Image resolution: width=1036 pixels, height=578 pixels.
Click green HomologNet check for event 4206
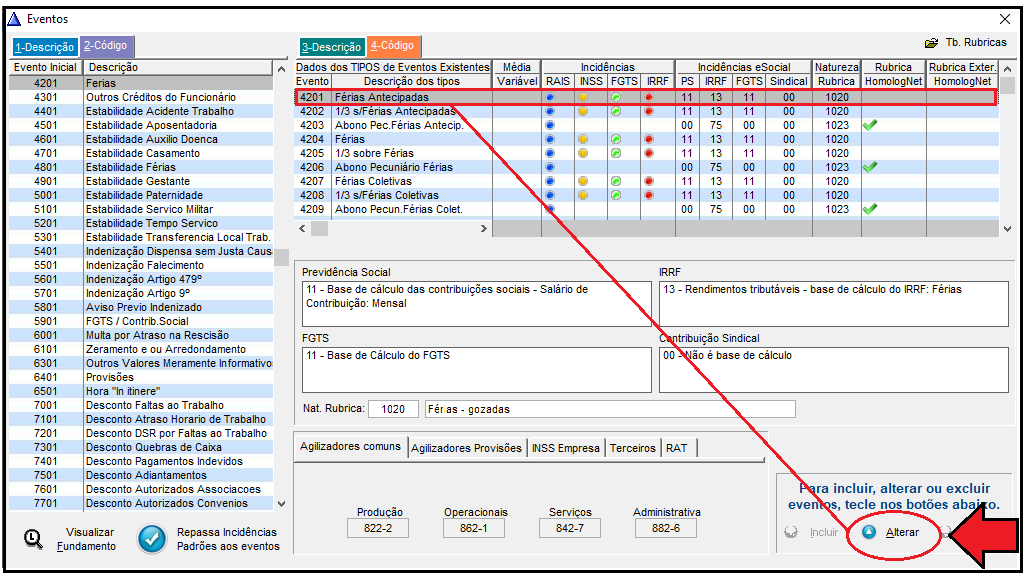click(x=870, y=167)
